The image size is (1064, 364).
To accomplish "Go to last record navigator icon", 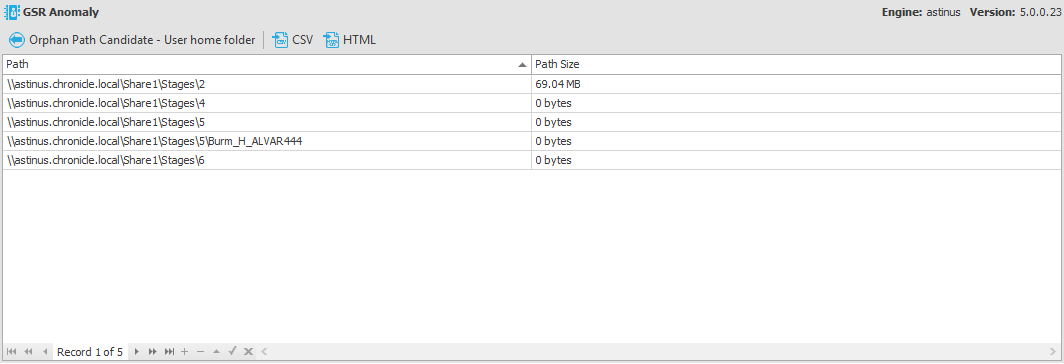I will (x=170, y=352).
